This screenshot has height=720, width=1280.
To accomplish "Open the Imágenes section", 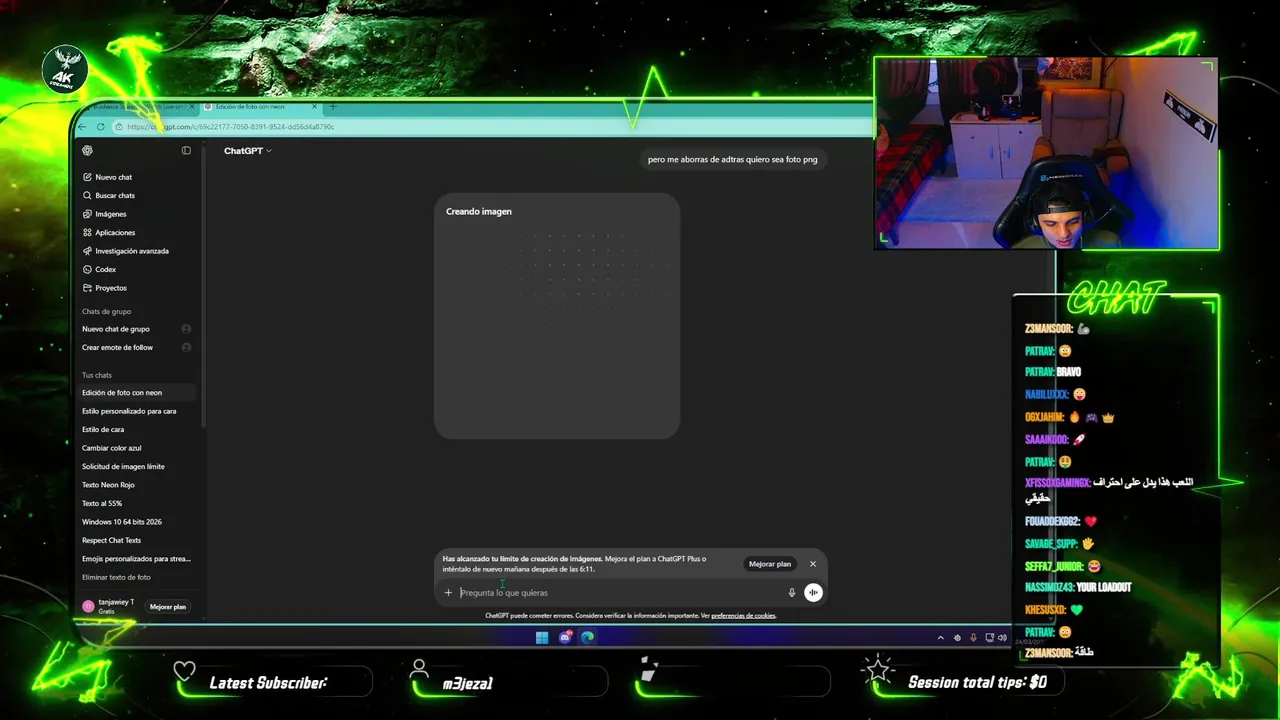I will pyautogui.click(x=110, y=214).
